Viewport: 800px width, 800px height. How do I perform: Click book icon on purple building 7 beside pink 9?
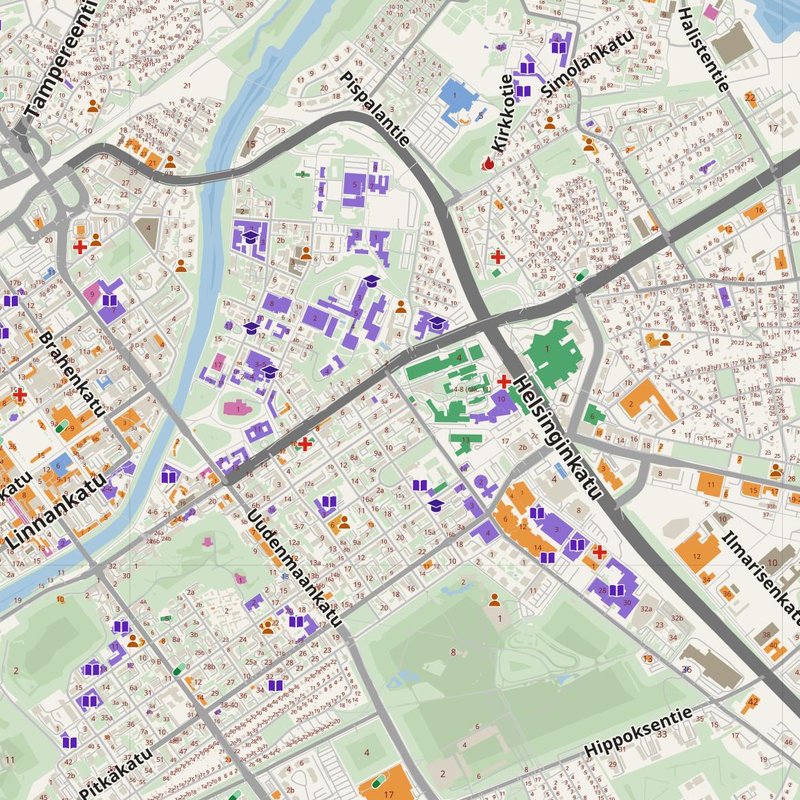coord(110,300)
